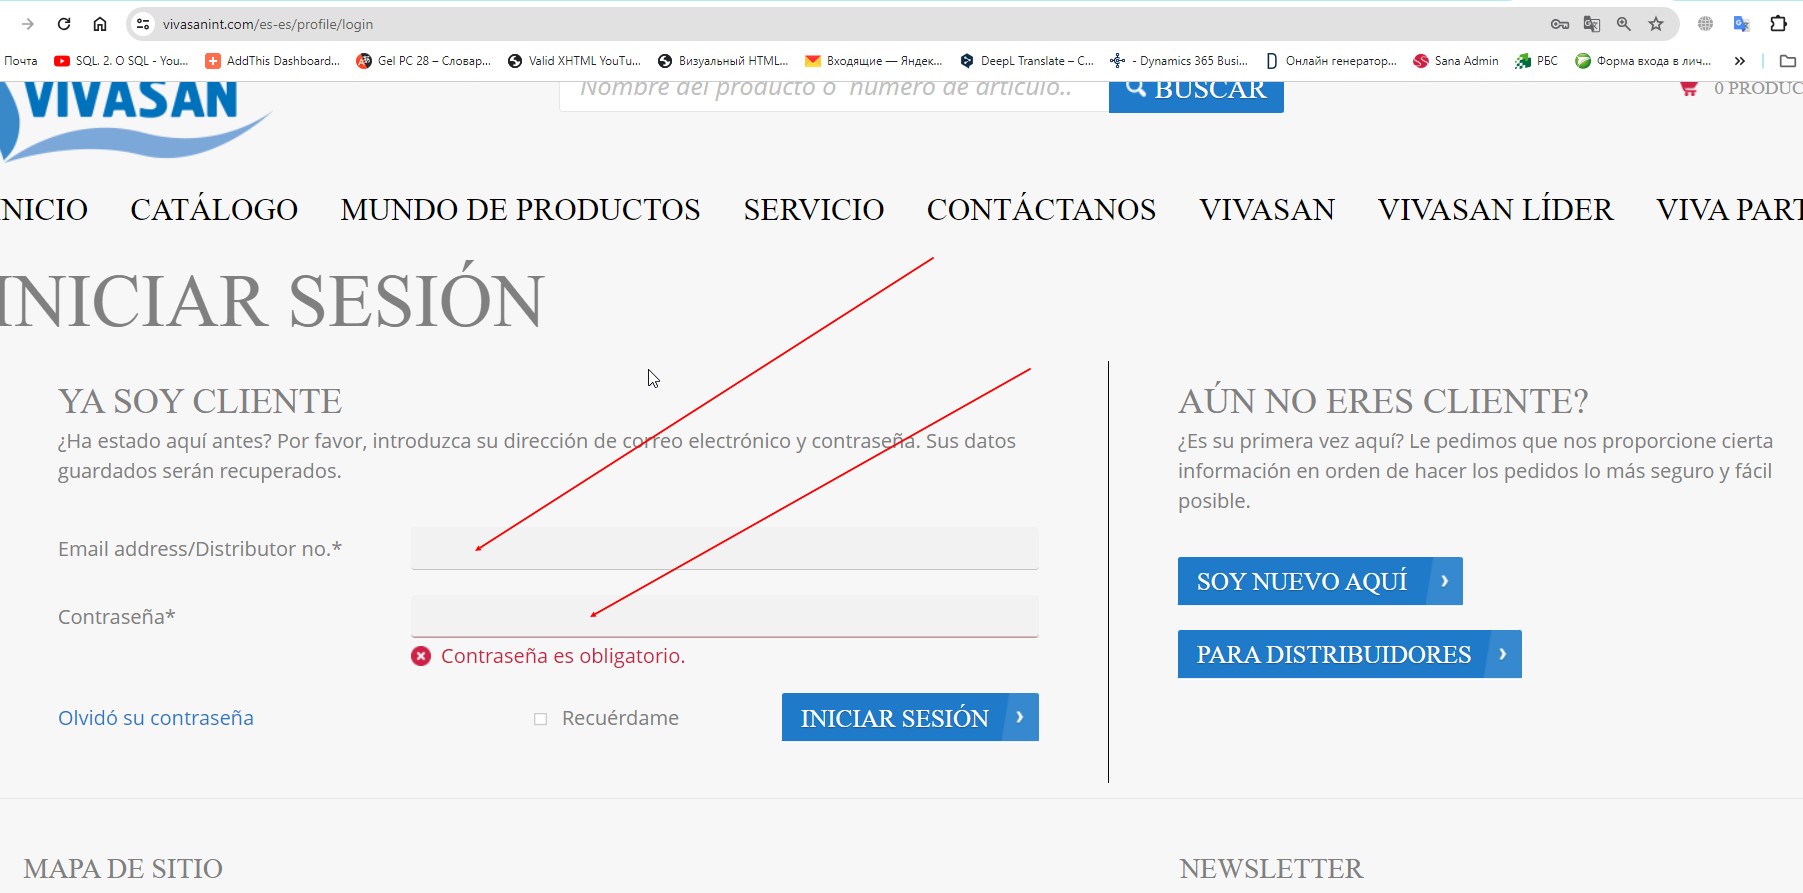Viewport: 1803px width, 893px height.
Task: Open the CATÁLOGO menu item
Action: 214,209
